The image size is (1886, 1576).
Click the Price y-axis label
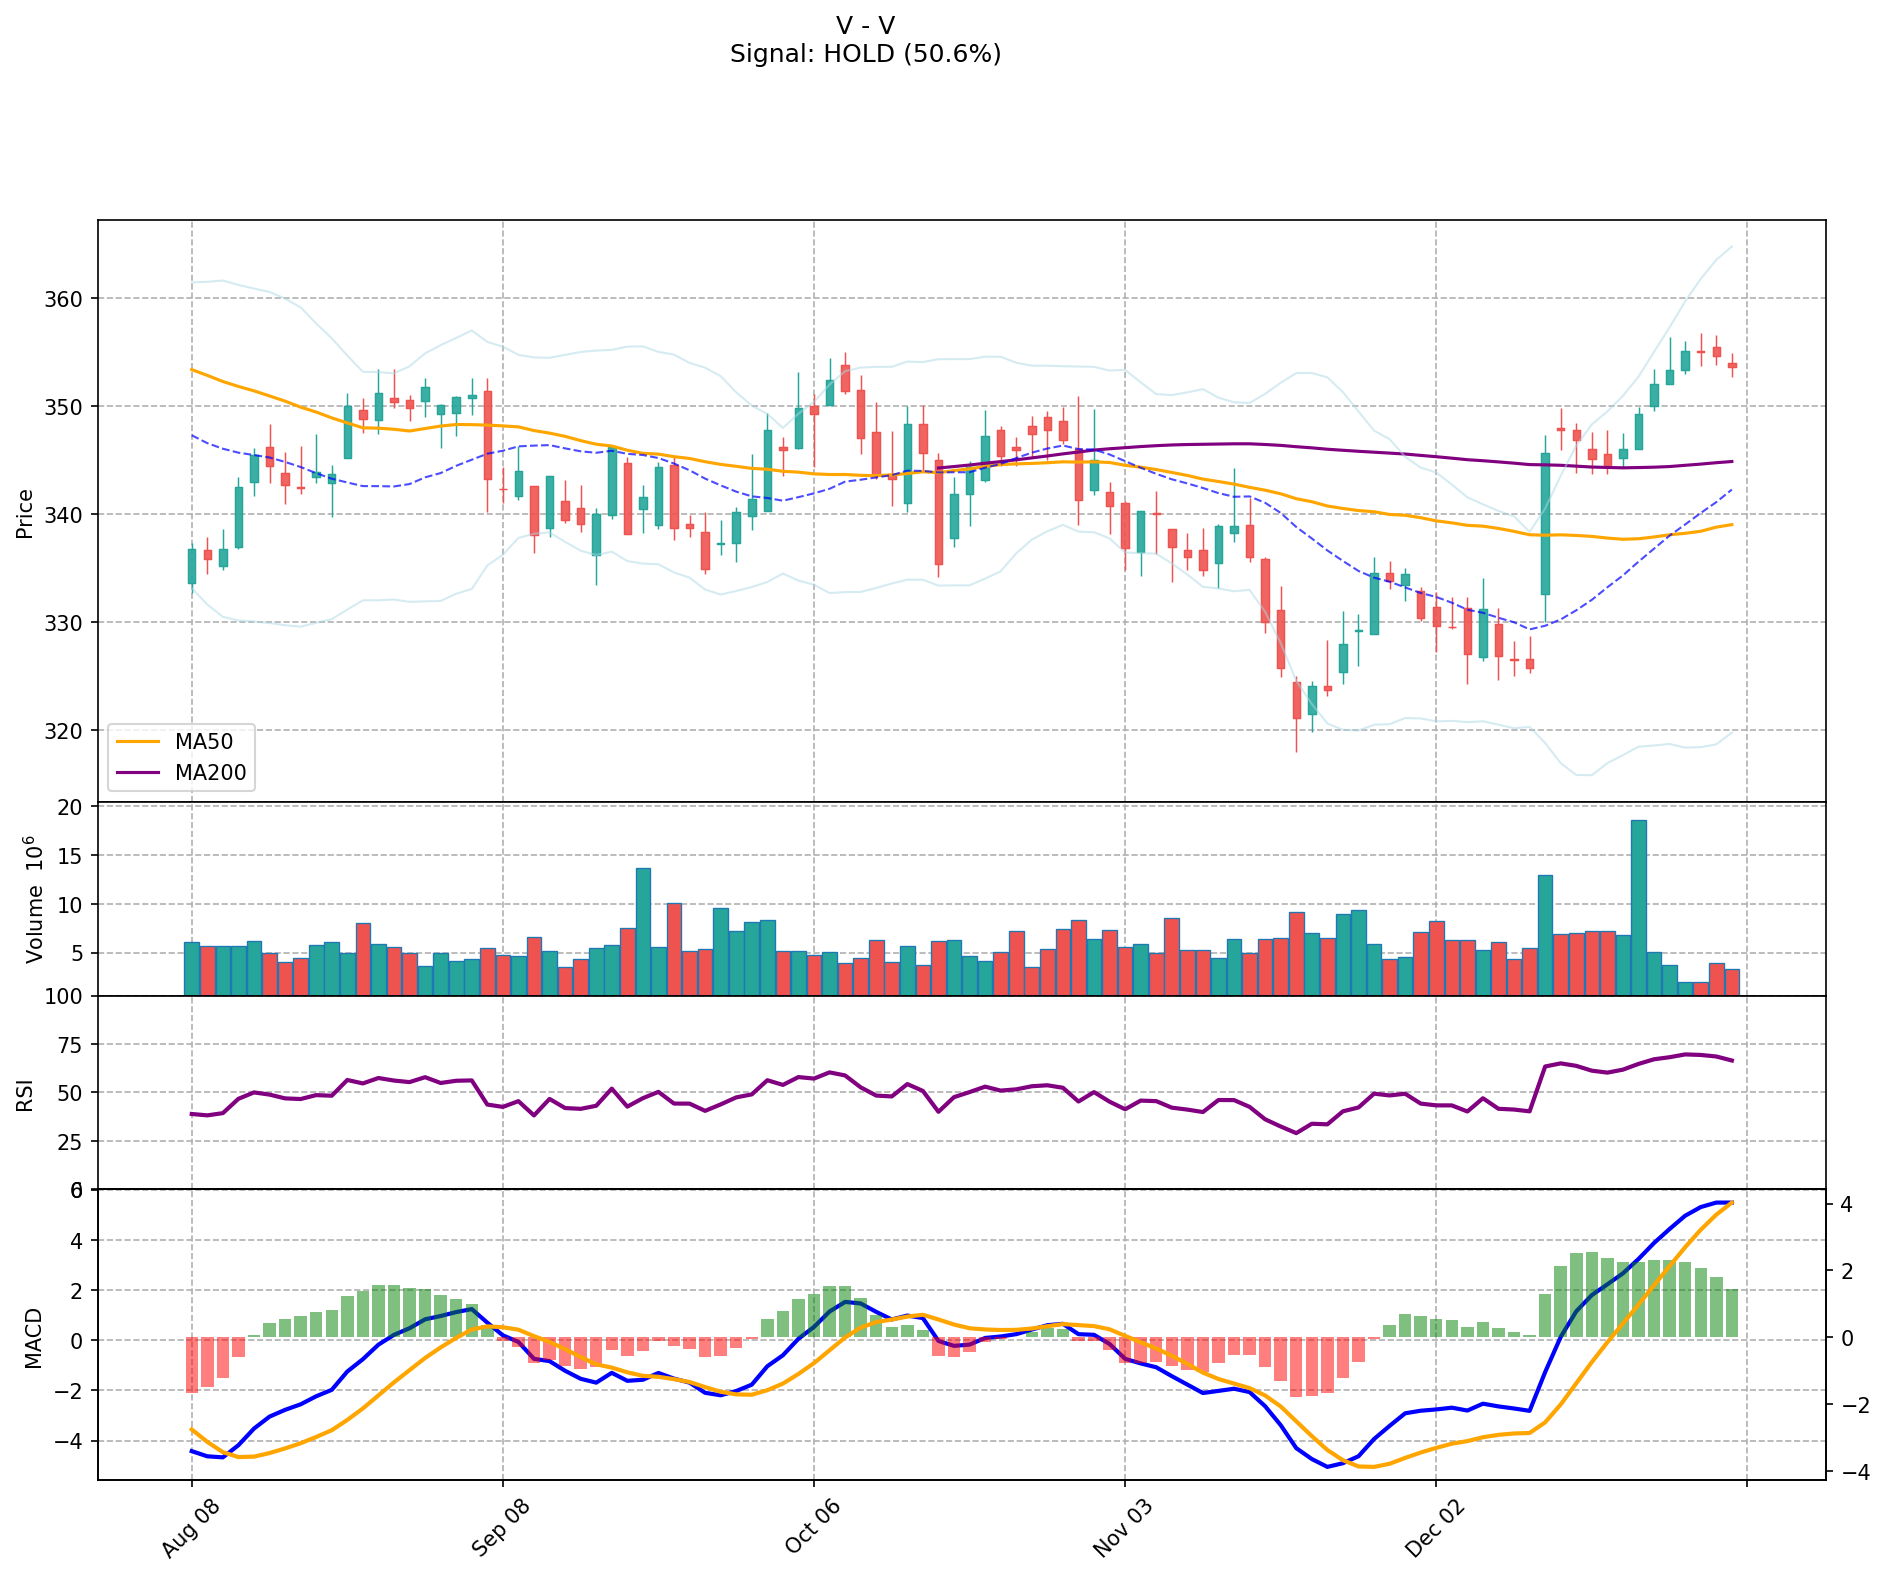tap(25, 513)
